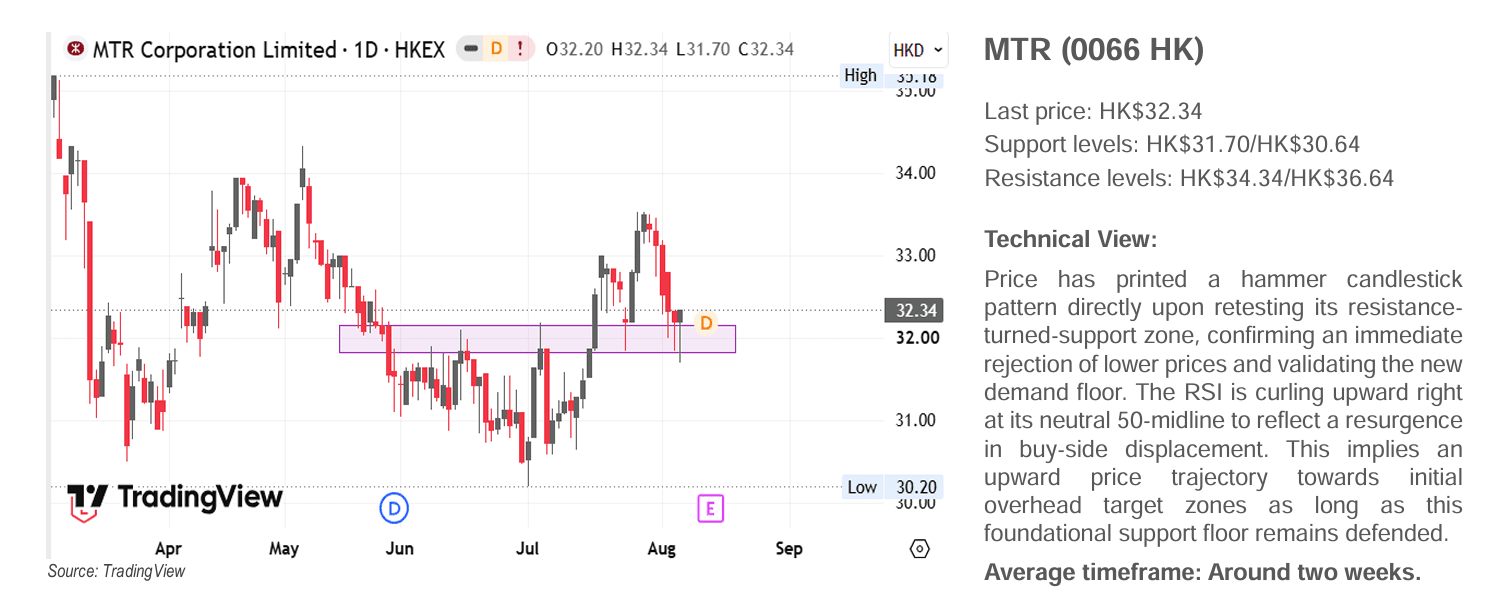Click the Apr label on time axis
This screenshot has height=606, width=1496.
pyautogui.click(x=168, y=548)
